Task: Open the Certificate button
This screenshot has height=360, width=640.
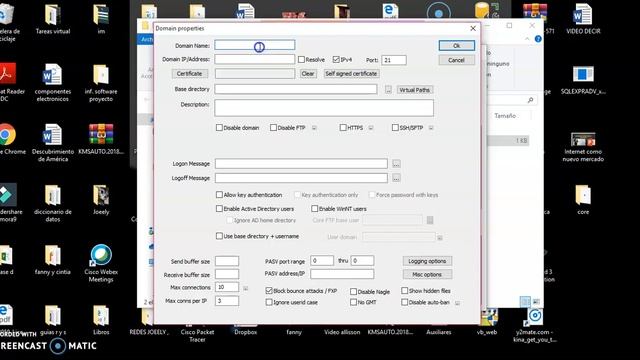Action: [x=189, y=73]
